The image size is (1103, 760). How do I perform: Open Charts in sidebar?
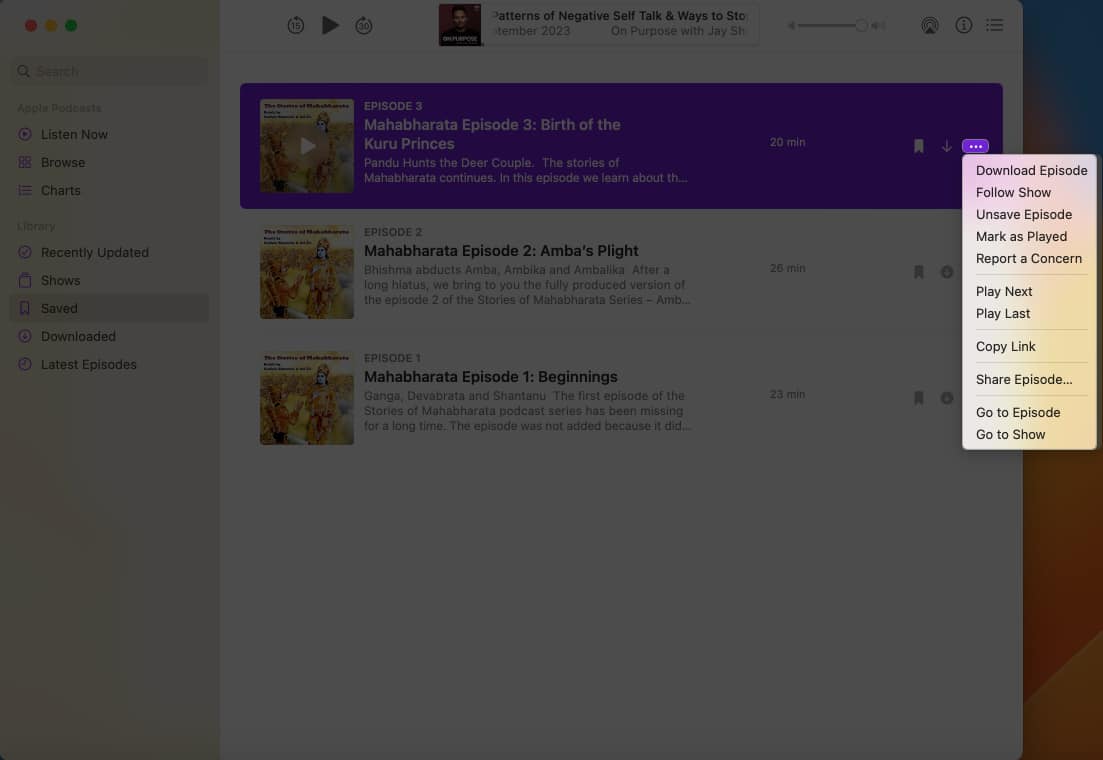(x=110, y=191)
